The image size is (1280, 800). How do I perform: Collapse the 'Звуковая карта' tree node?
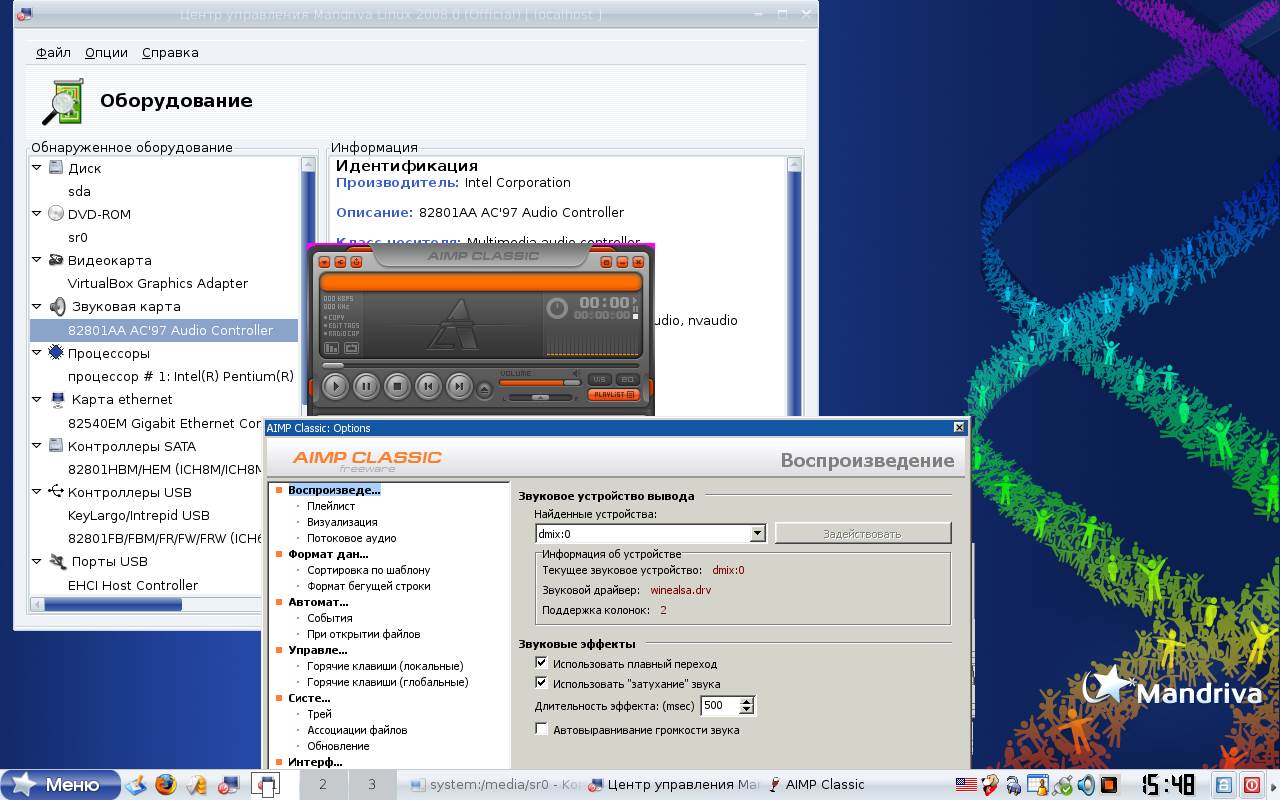[37, 306]
